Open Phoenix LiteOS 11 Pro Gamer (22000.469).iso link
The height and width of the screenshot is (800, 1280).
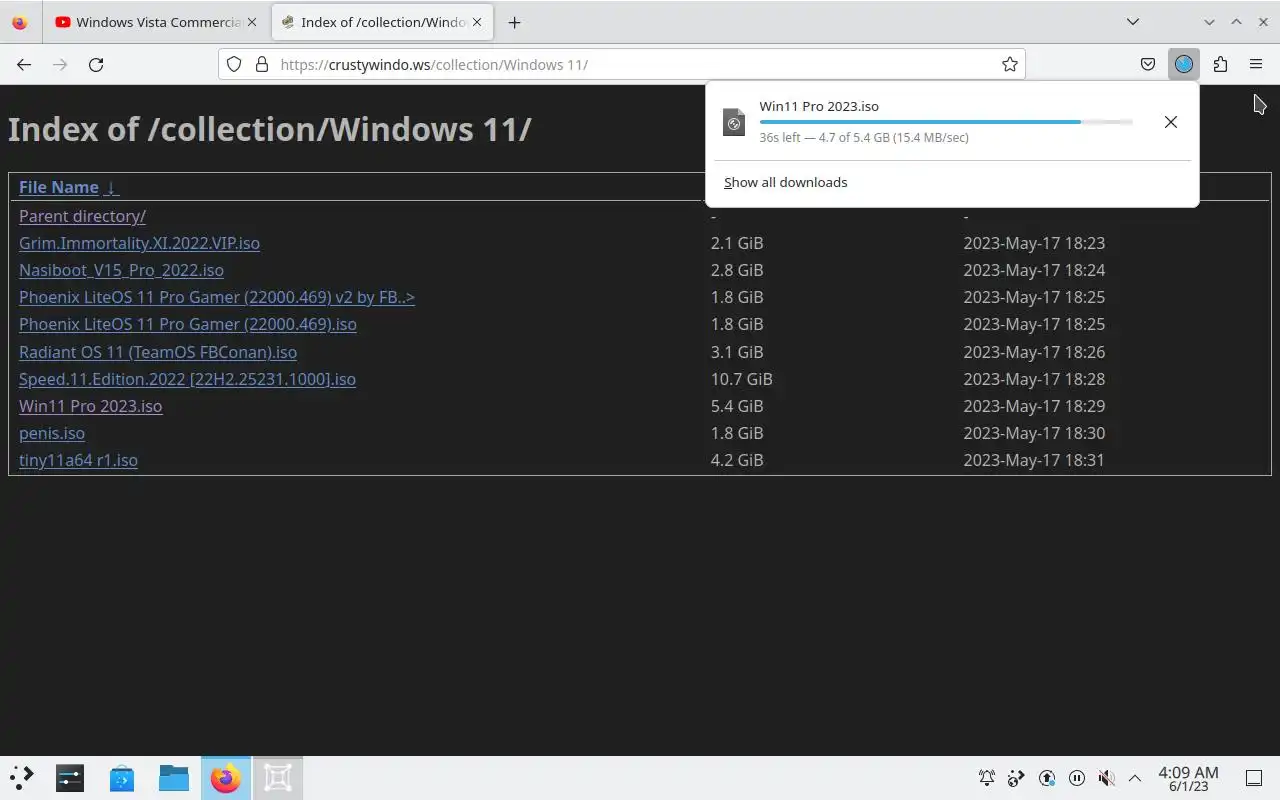coord(188,324)
